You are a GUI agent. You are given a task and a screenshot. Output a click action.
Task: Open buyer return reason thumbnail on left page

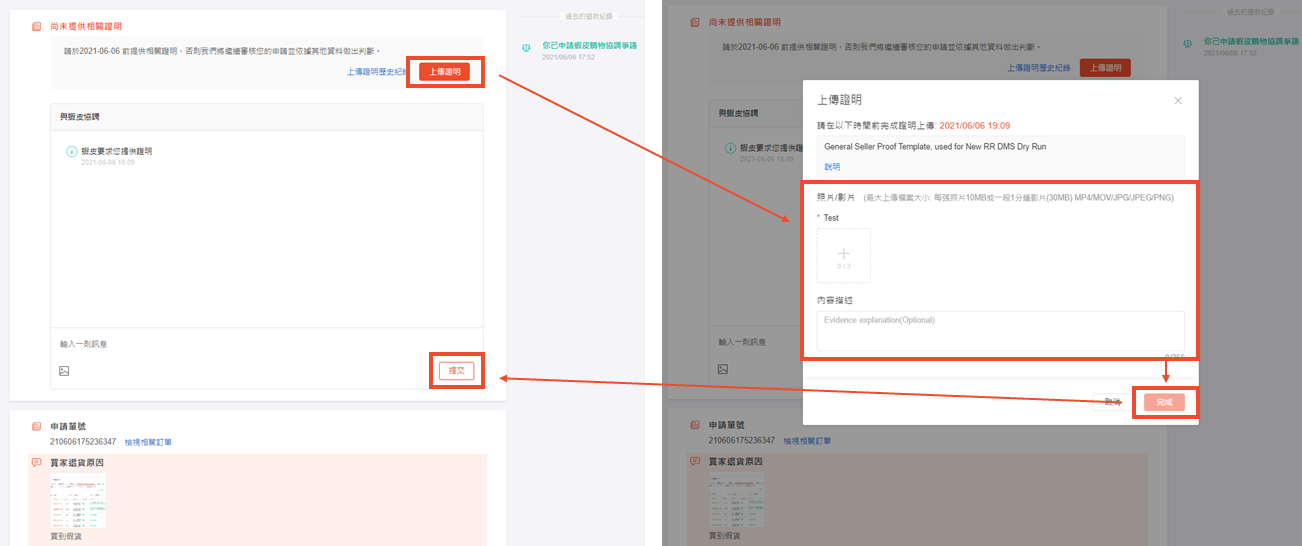pos(78,500)
